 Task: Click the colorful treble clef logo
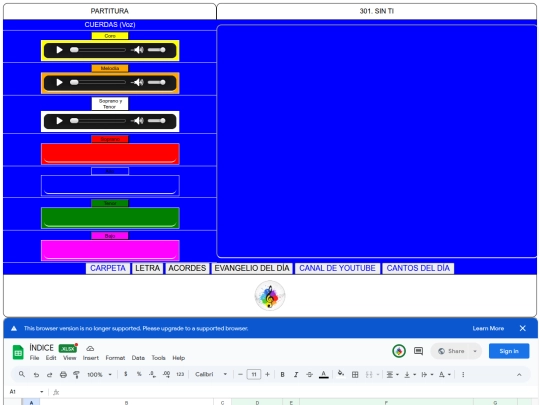pyautogui.click(x=270, y=295)
